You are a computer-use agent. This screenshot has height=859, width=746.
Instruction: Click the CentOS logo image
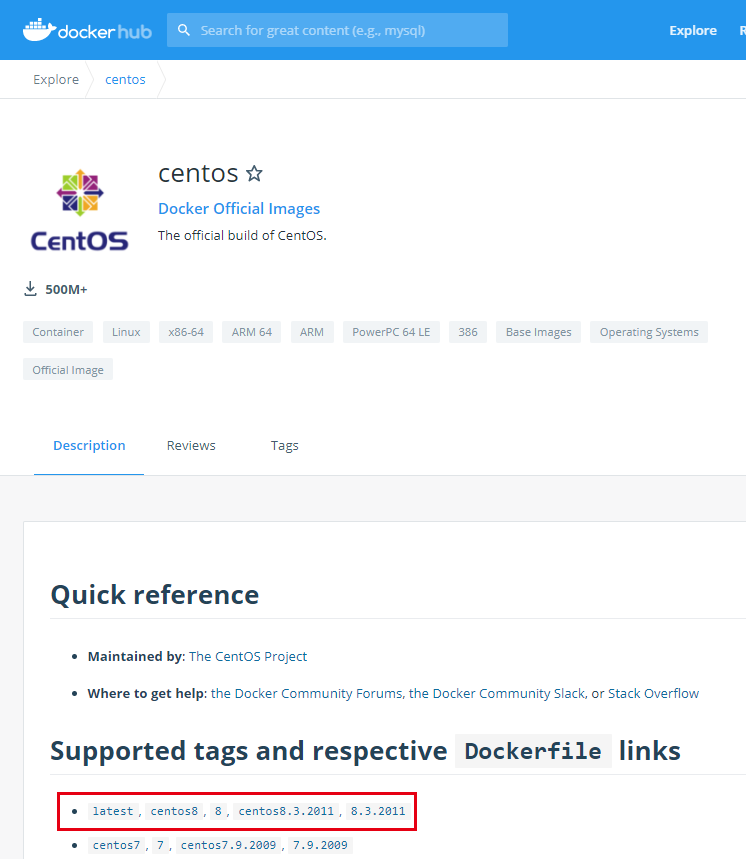[x=79, y=210]
